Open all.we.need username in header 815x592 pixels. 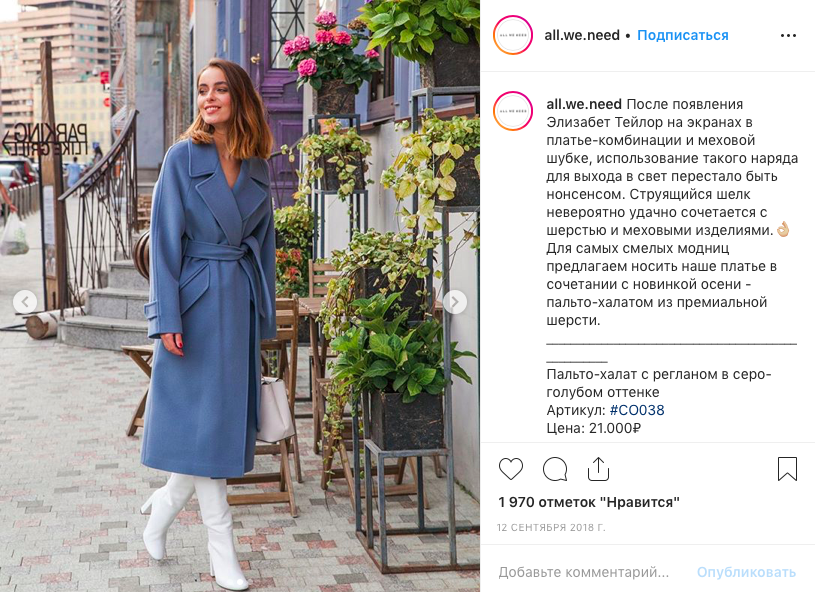click(x=582, y=35)
